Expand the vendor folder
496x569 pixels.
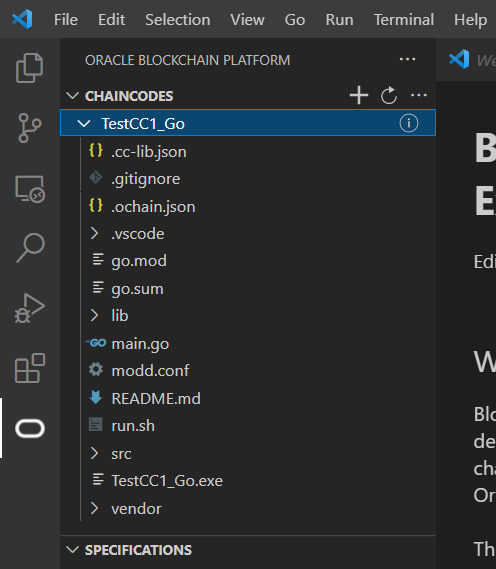[94, 508]
